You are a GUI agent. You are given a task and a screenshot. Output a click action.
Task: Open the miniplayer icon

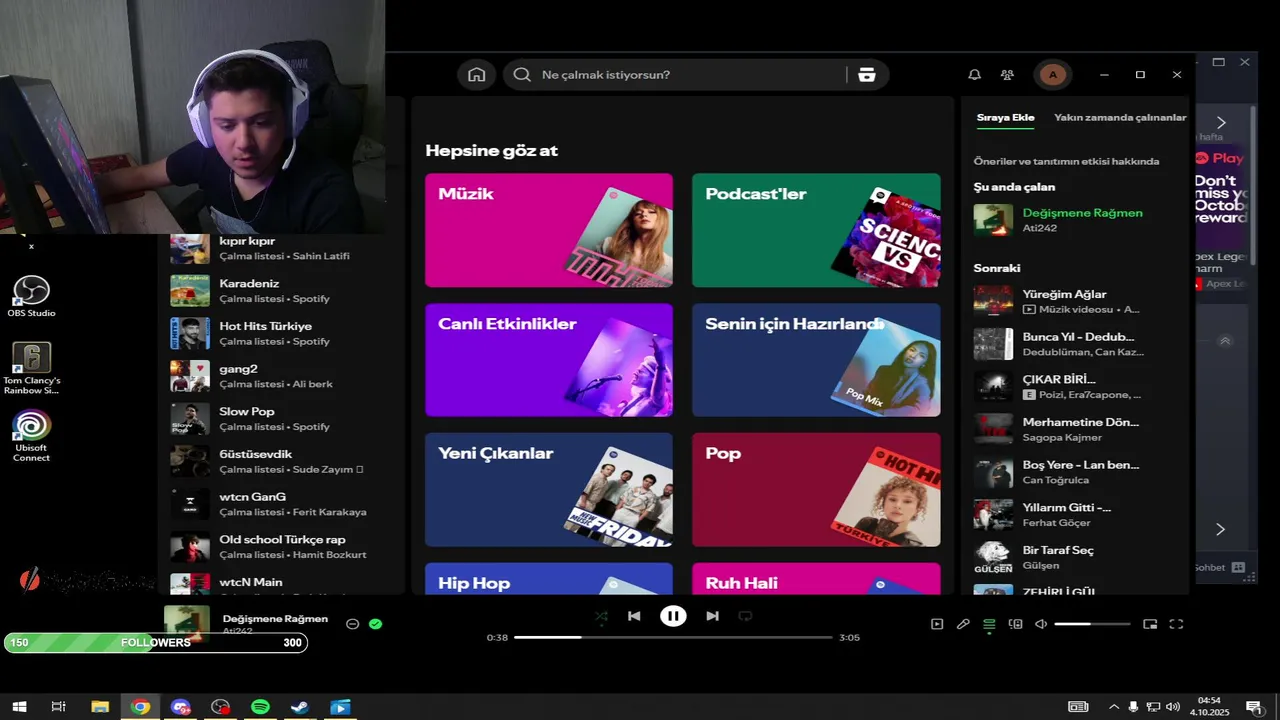click(1150, 624)
